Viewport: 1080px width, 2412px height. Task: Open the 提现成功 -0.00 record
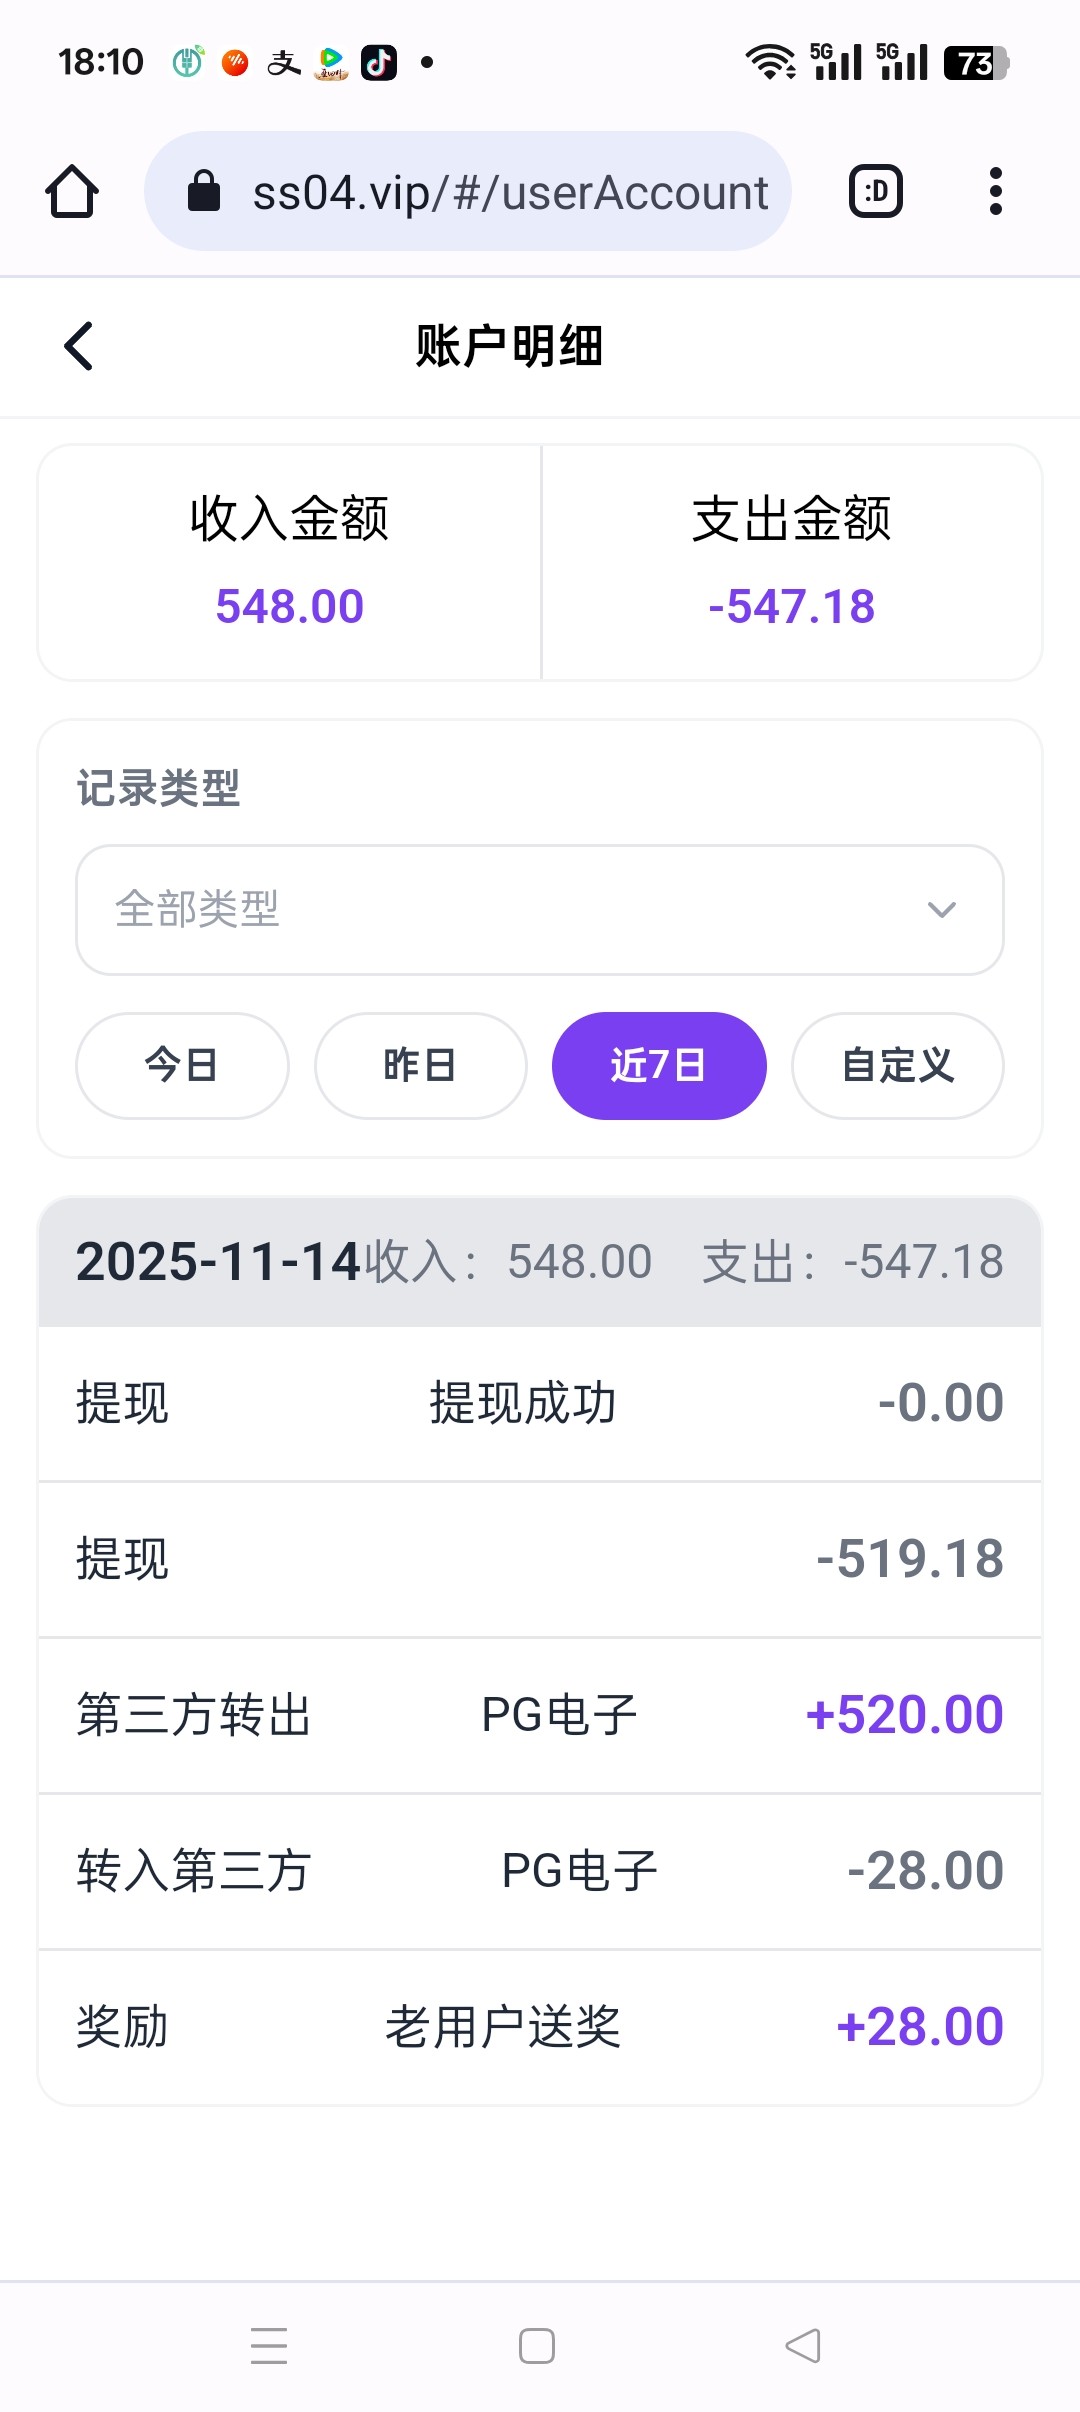point(540,1403)
